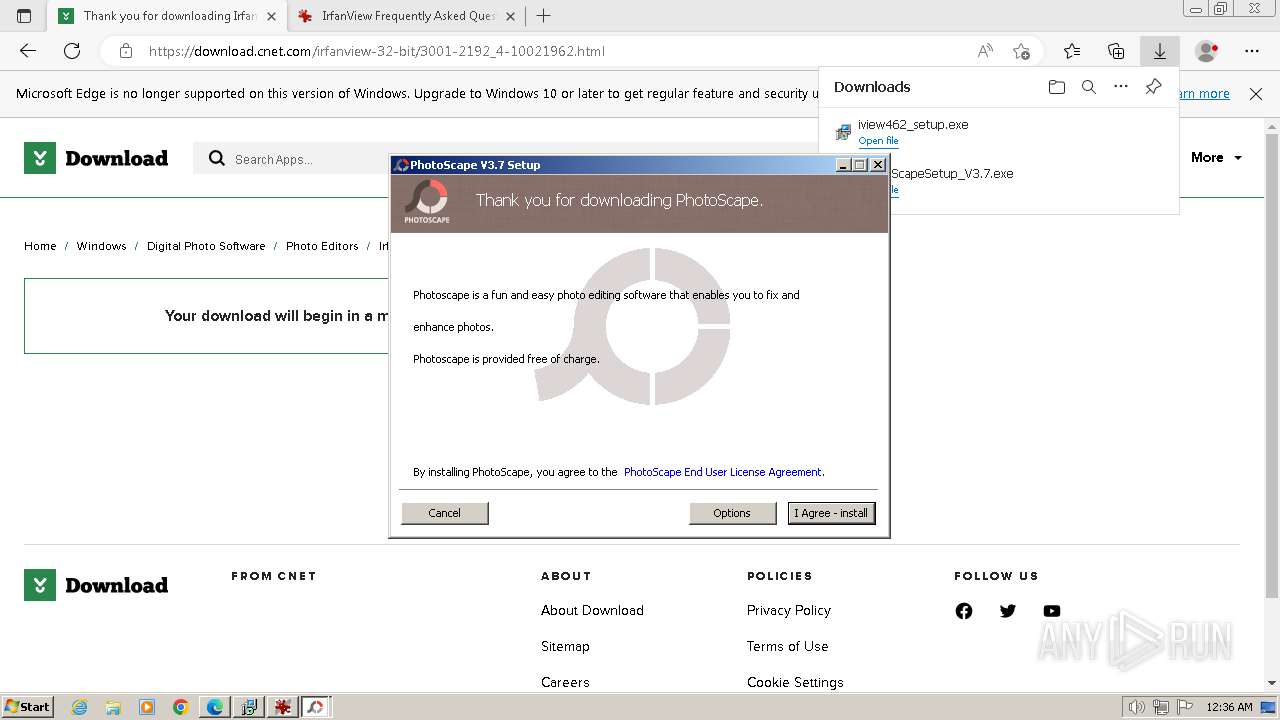This screenshot has height=720, width=1280.
Task: Open the Edge profile avatar
Action: (x=1207, y=51)
